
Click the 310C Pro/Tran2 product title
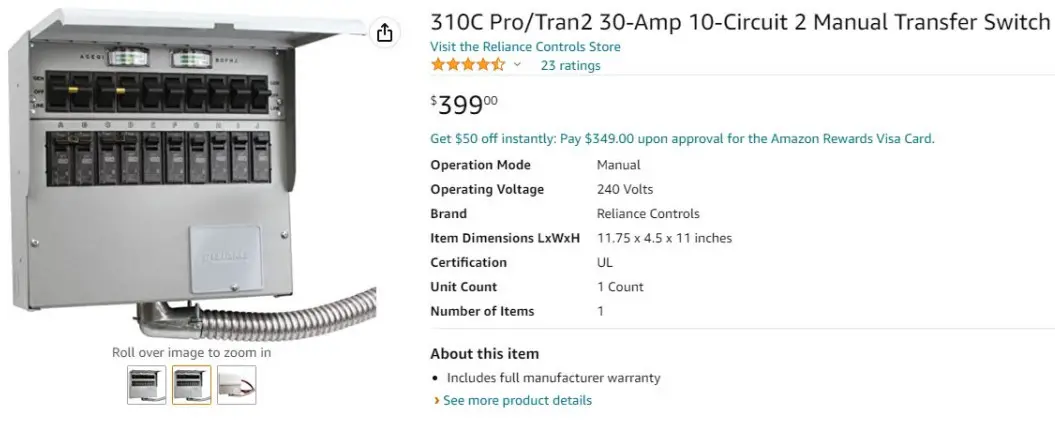point(740,22)
